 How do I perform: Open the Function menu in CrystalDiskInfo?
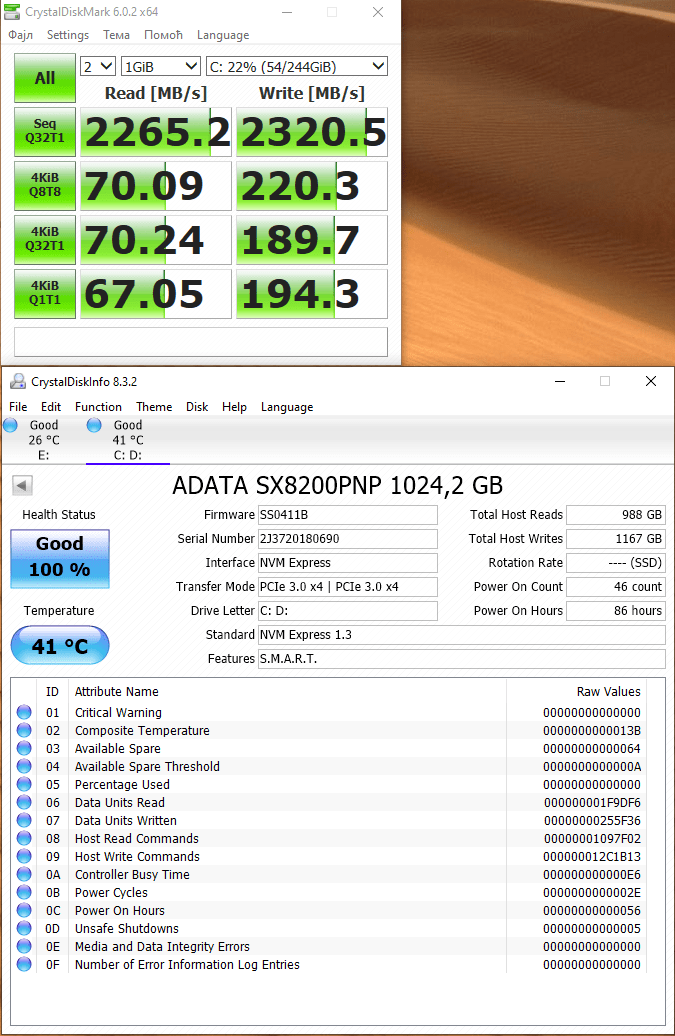tap(98, 407)
